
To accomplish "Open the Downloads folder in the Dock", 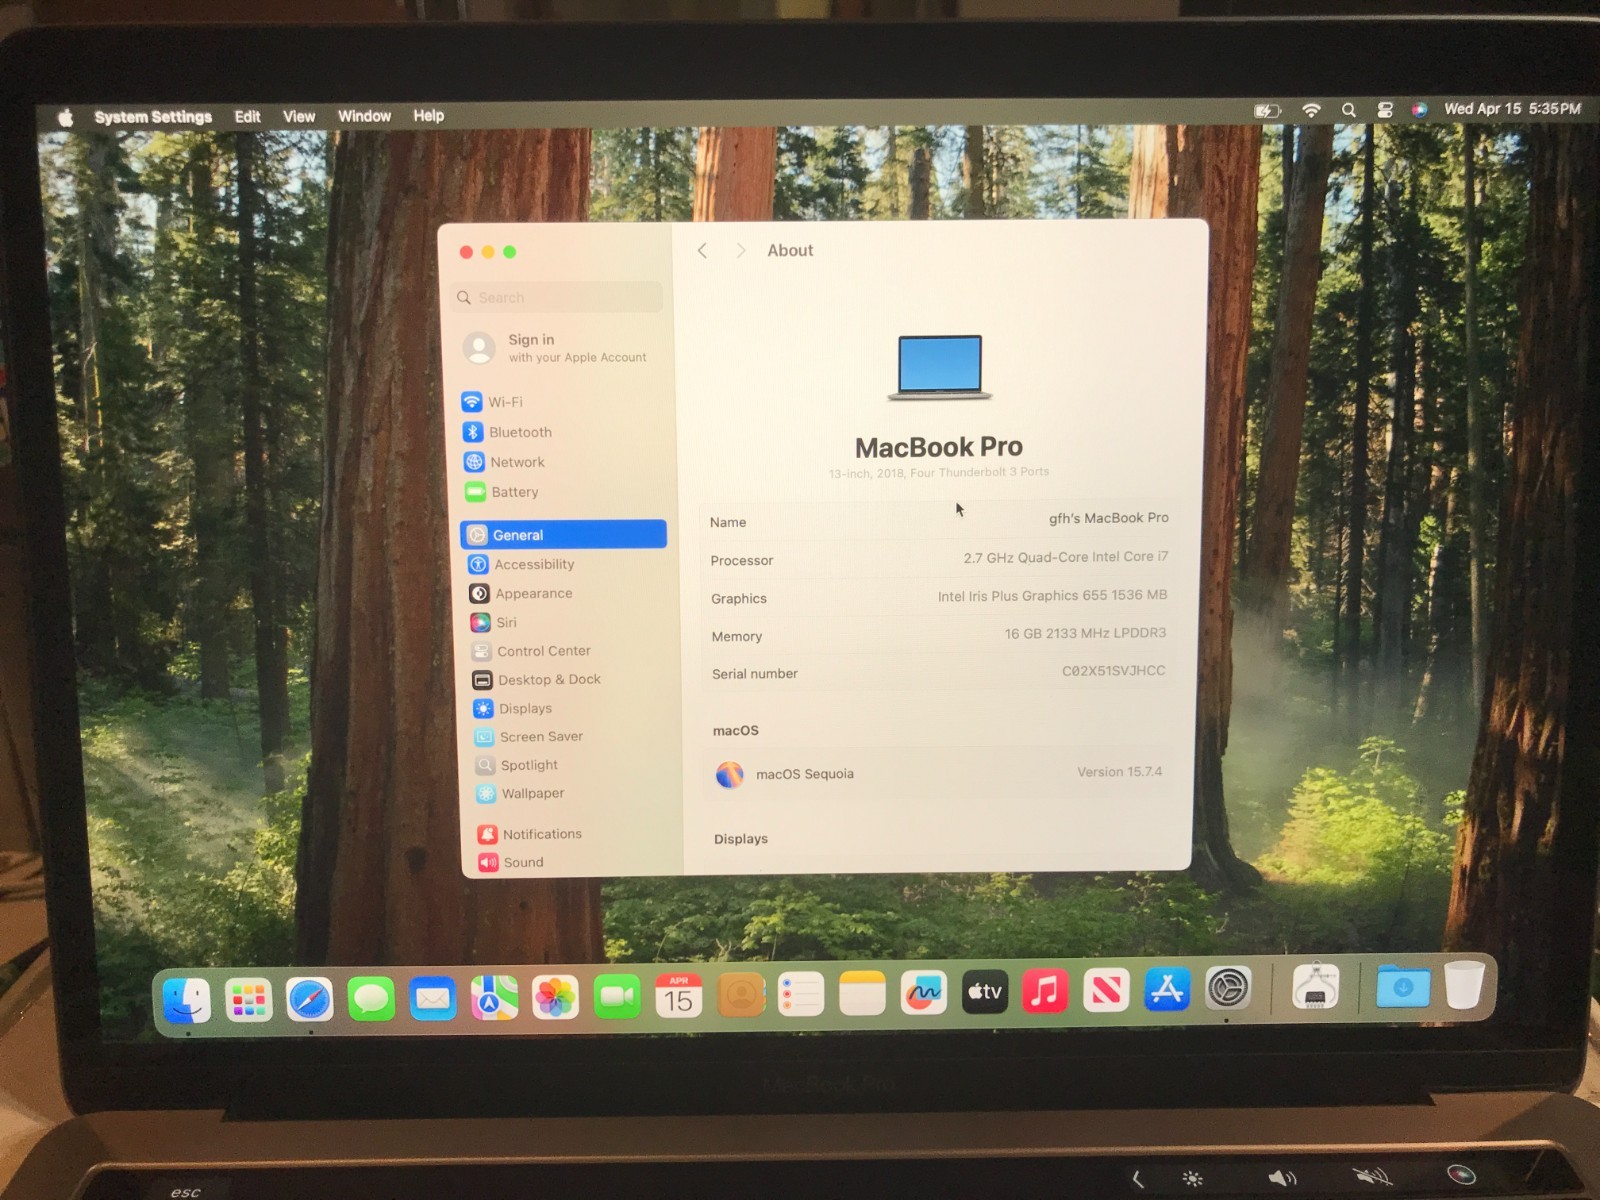I will [1403, 986].
